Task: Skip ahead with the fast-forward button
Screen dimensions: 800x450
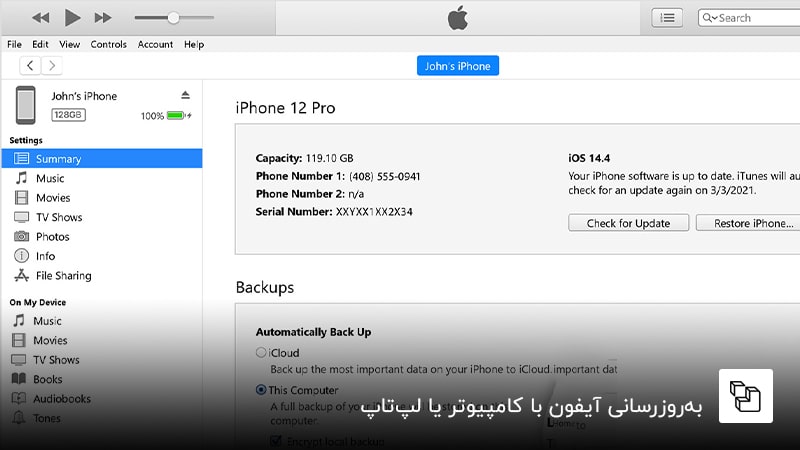Action: (103, 18)
